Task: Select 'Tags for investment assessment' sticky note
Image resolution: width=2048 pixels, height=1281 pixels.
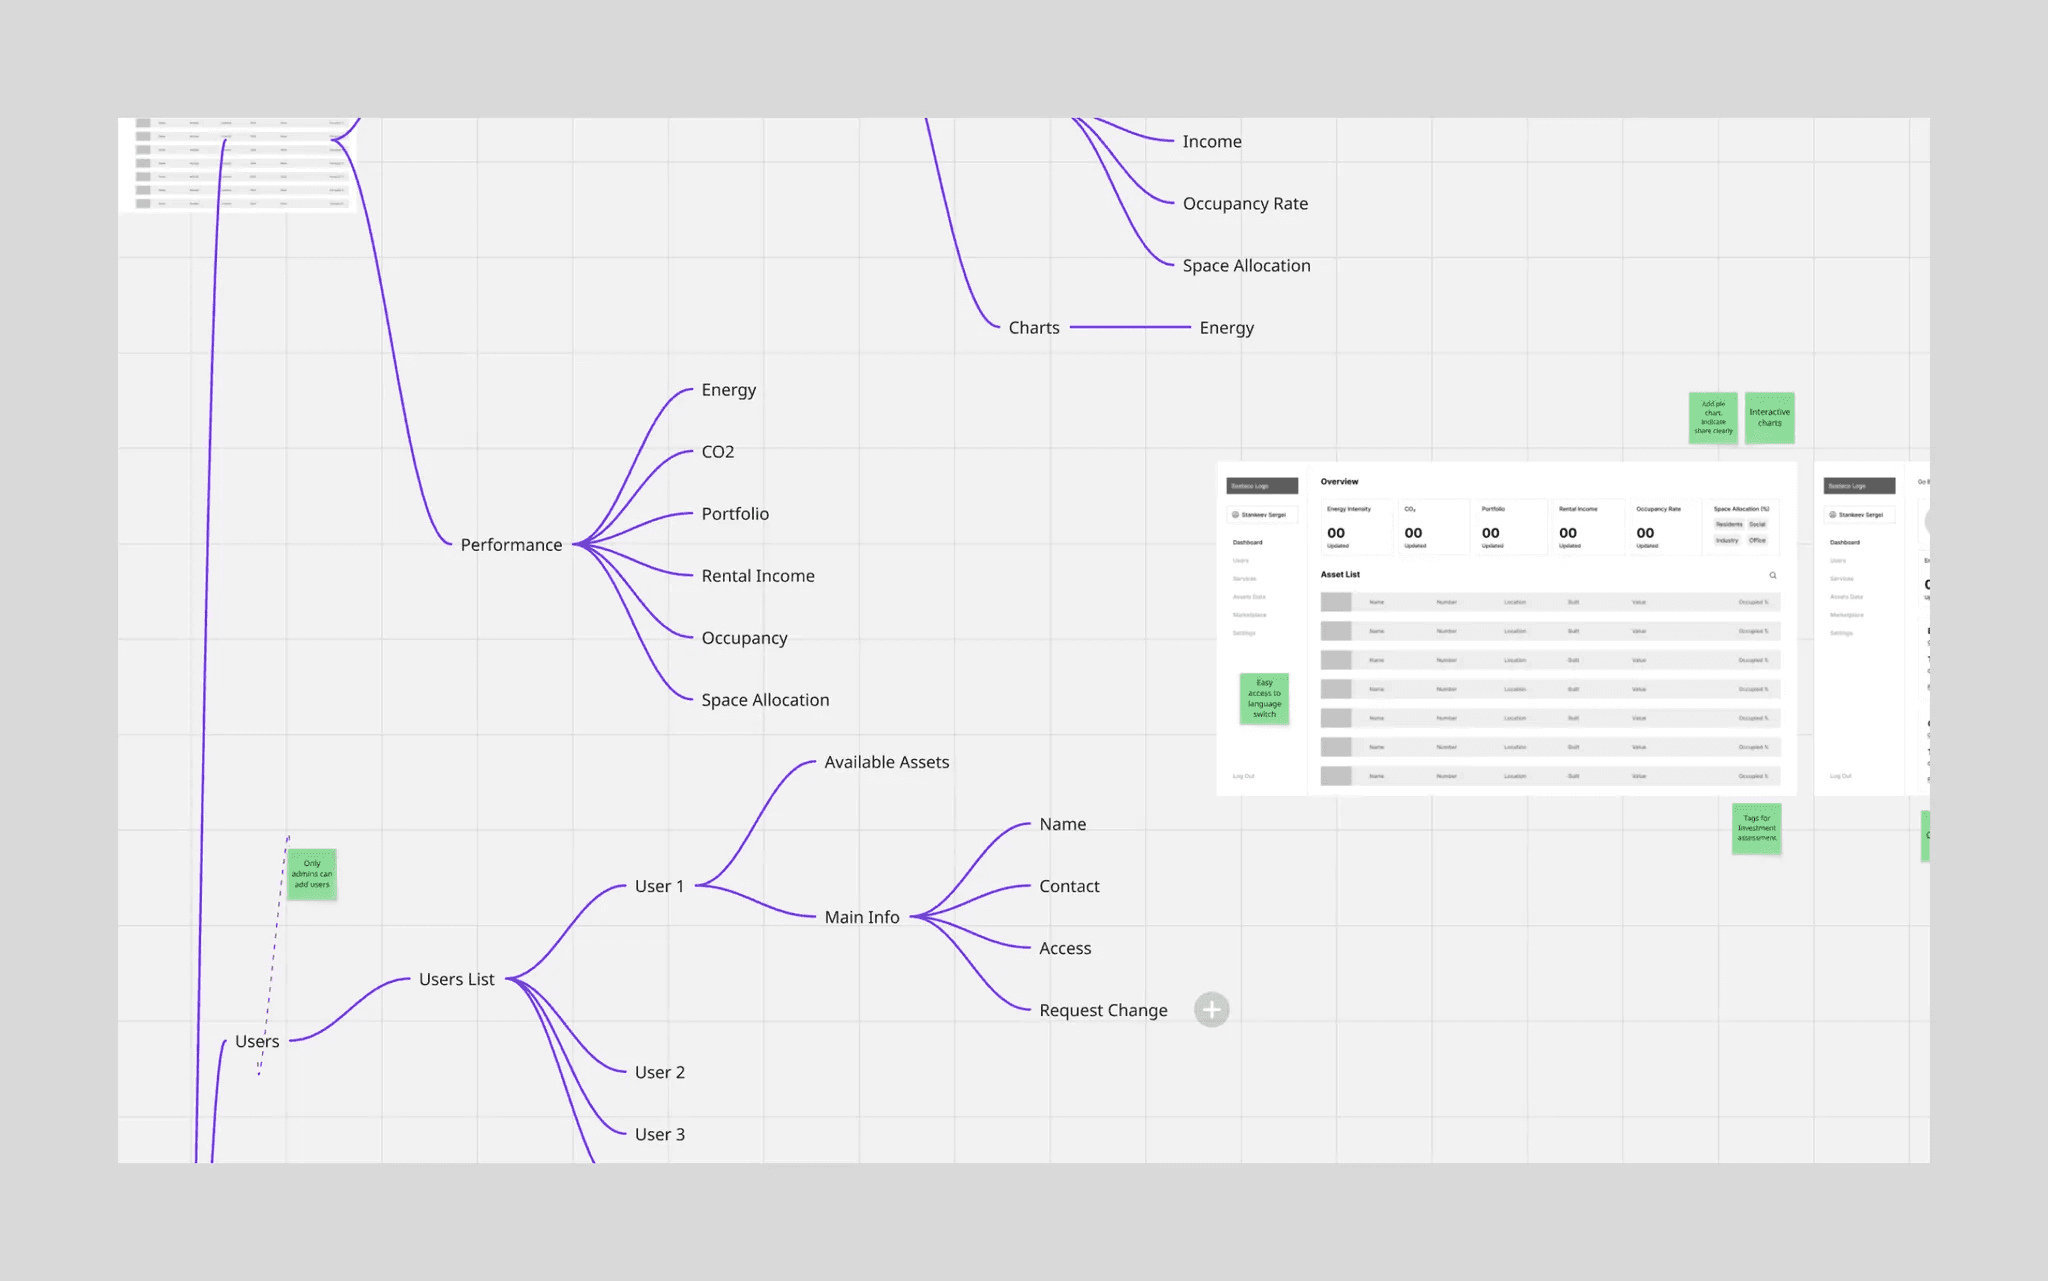Action: pyautogui.click(x=1756, y=828)
